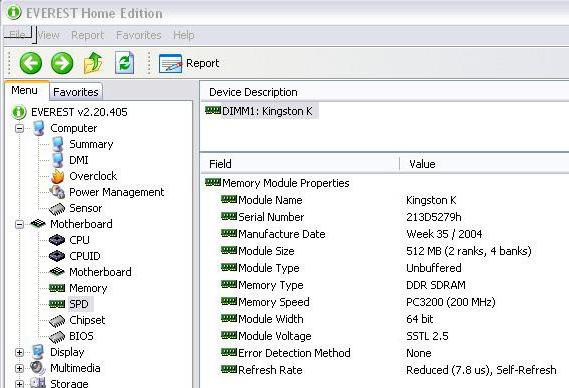Select the Display category

tap(67, 352)
